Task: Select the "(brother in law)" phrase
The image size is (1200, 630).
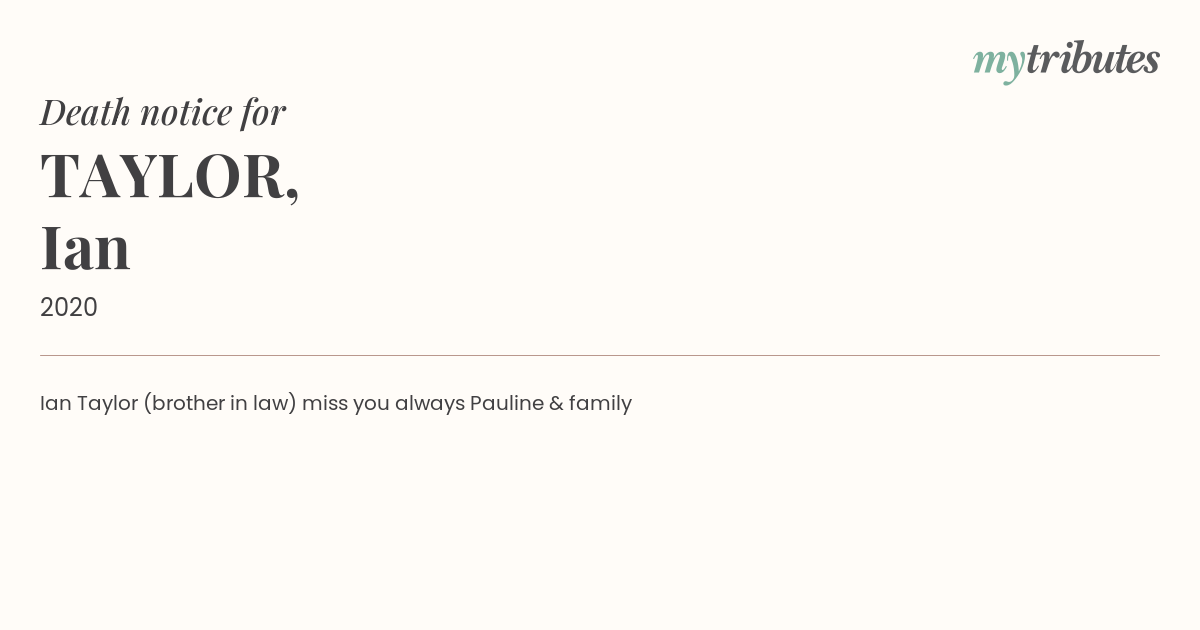Action: (x=220, y=403)
